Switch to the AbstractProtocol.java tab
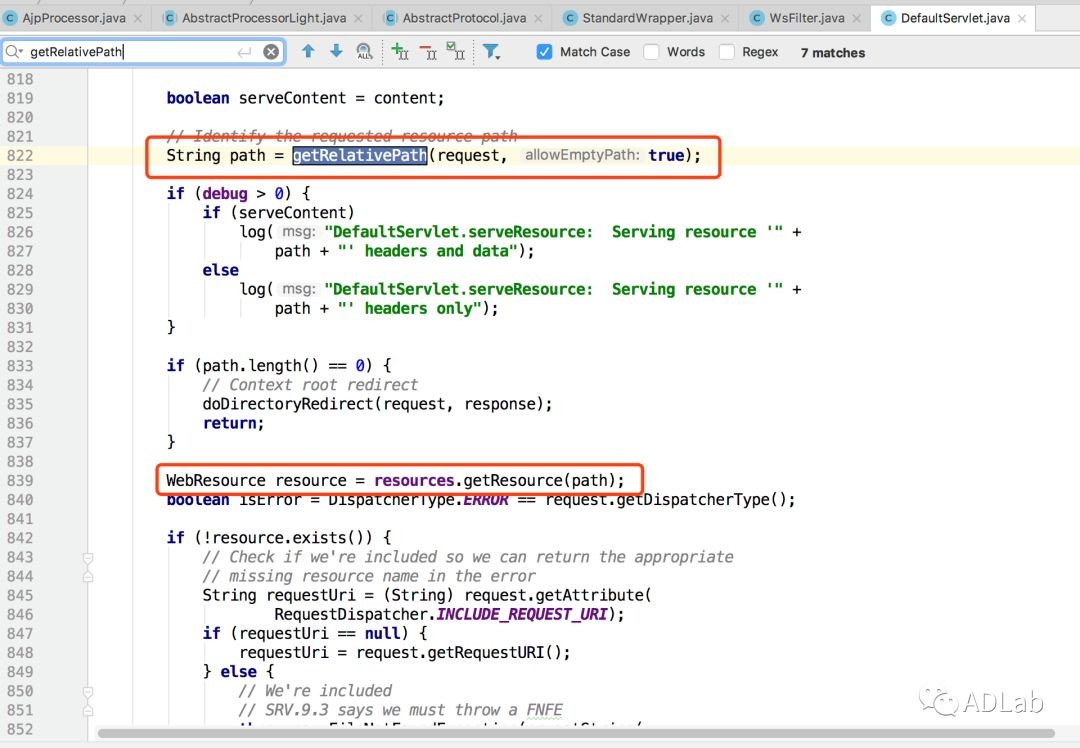1080x748 pixels. 463,18
